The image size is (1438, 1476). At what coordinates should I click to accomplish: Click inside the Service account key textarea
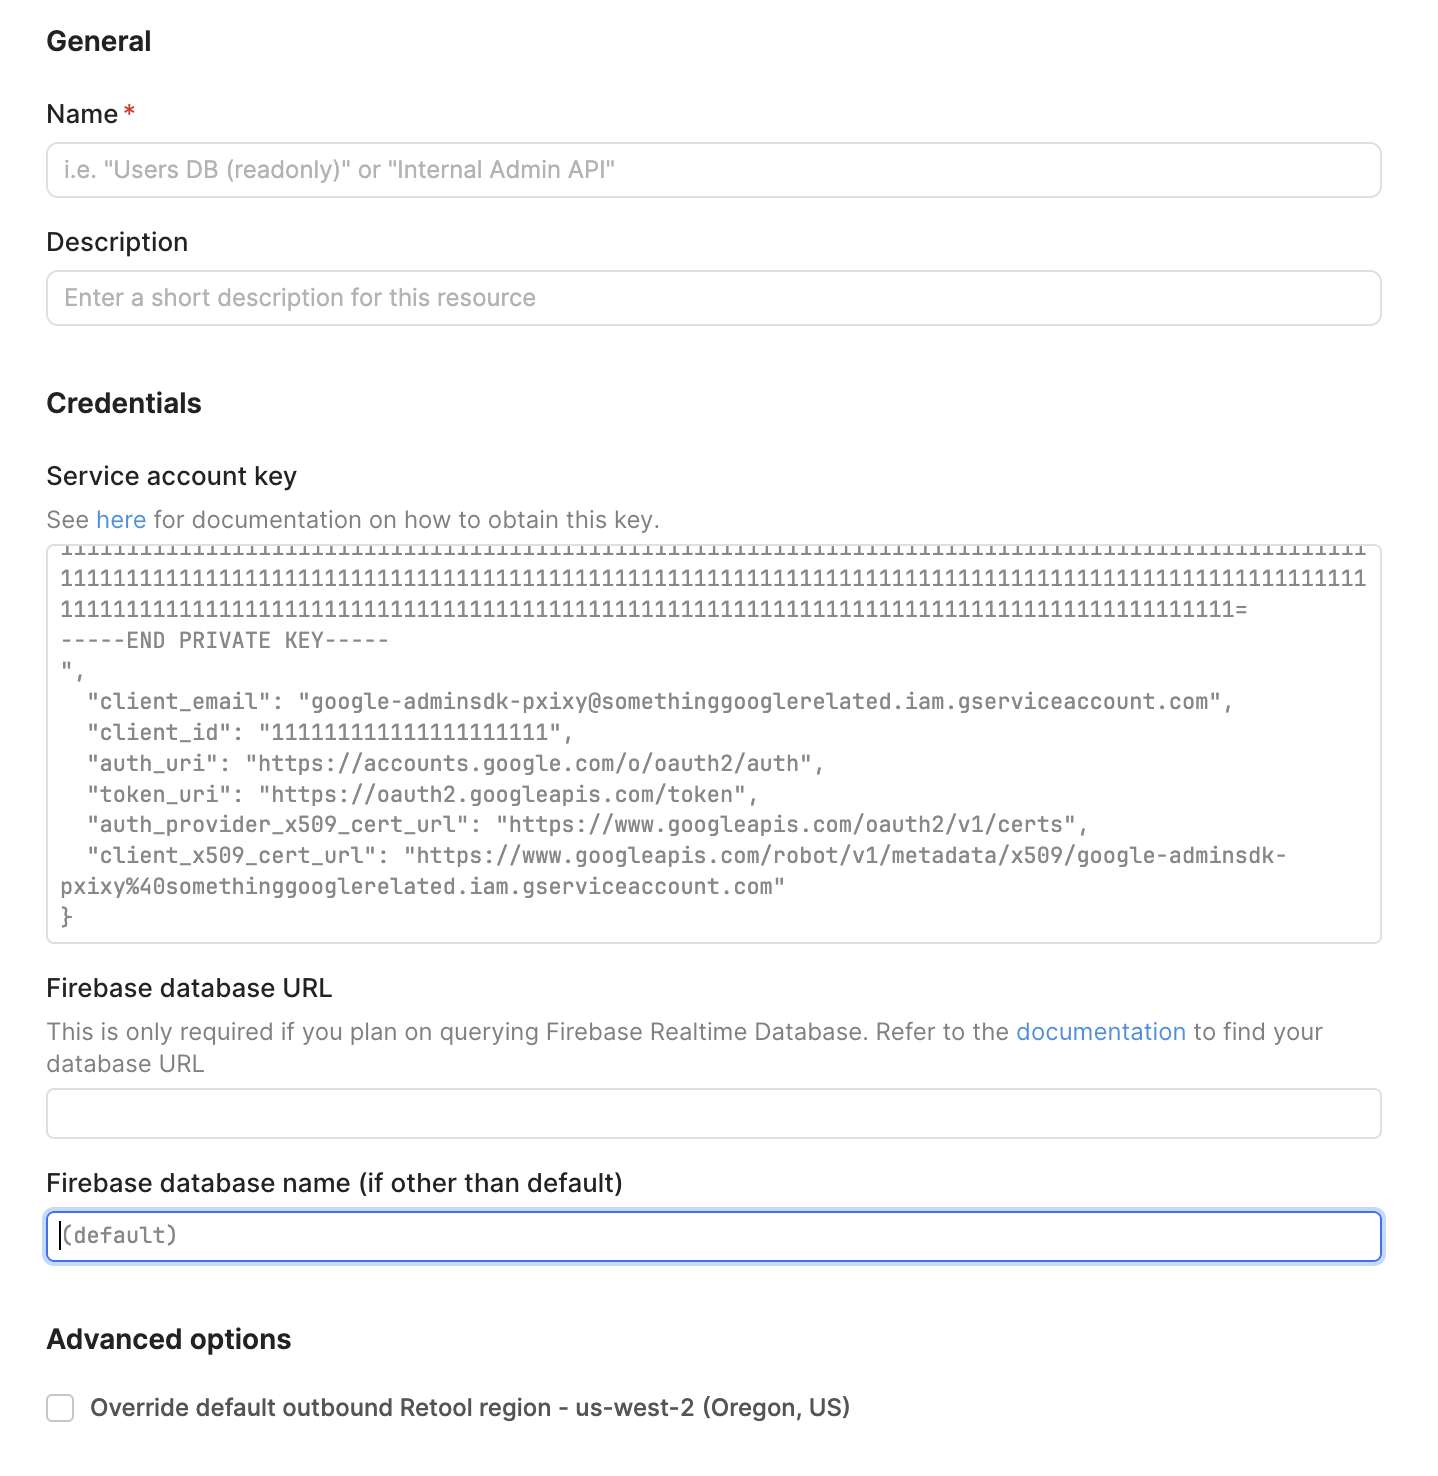[x=713, y=744]
